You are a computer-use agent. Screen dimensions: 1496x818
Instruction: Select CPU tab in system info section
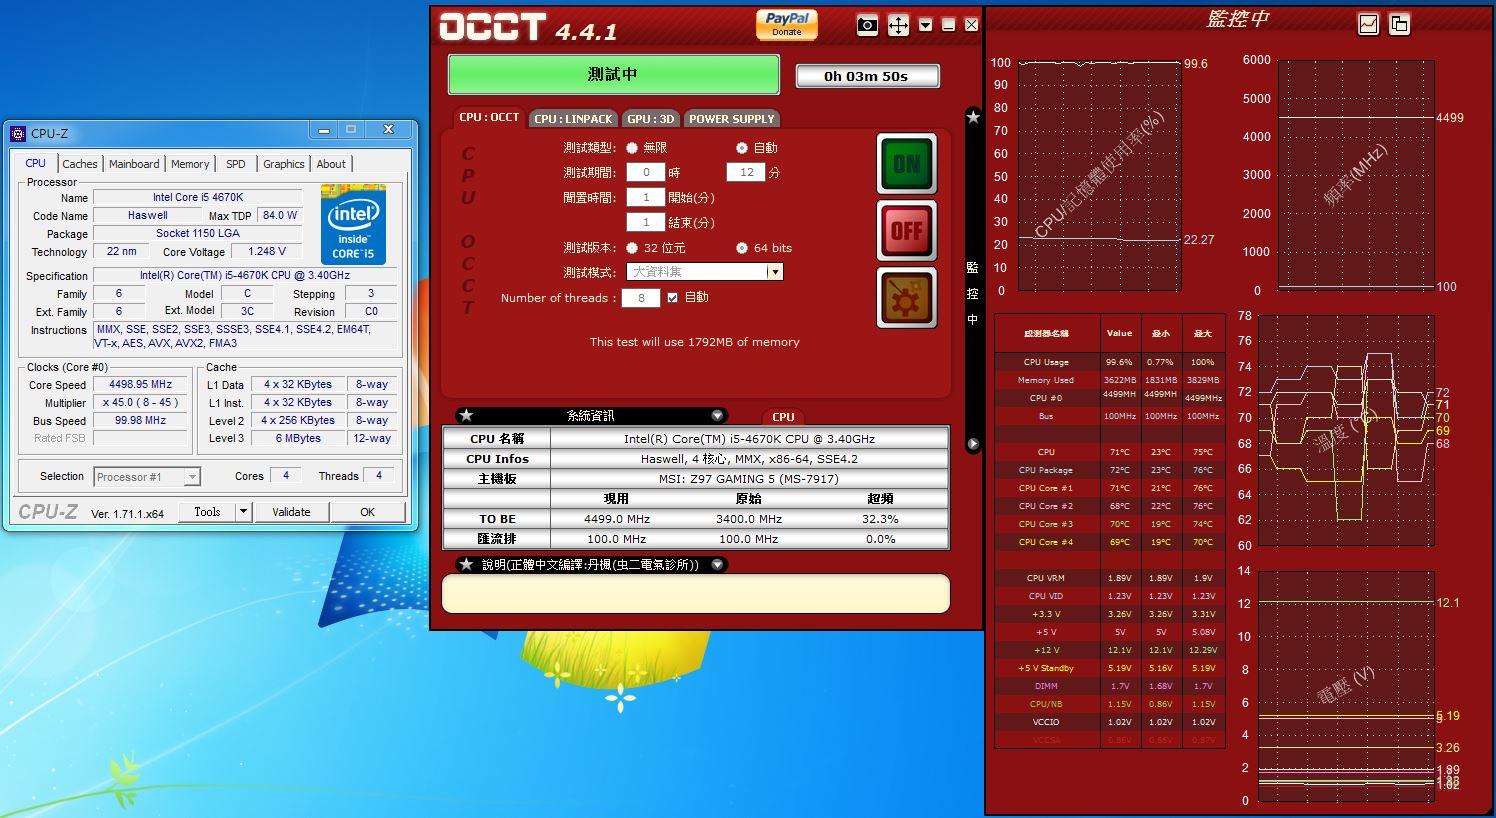point(783,417)
